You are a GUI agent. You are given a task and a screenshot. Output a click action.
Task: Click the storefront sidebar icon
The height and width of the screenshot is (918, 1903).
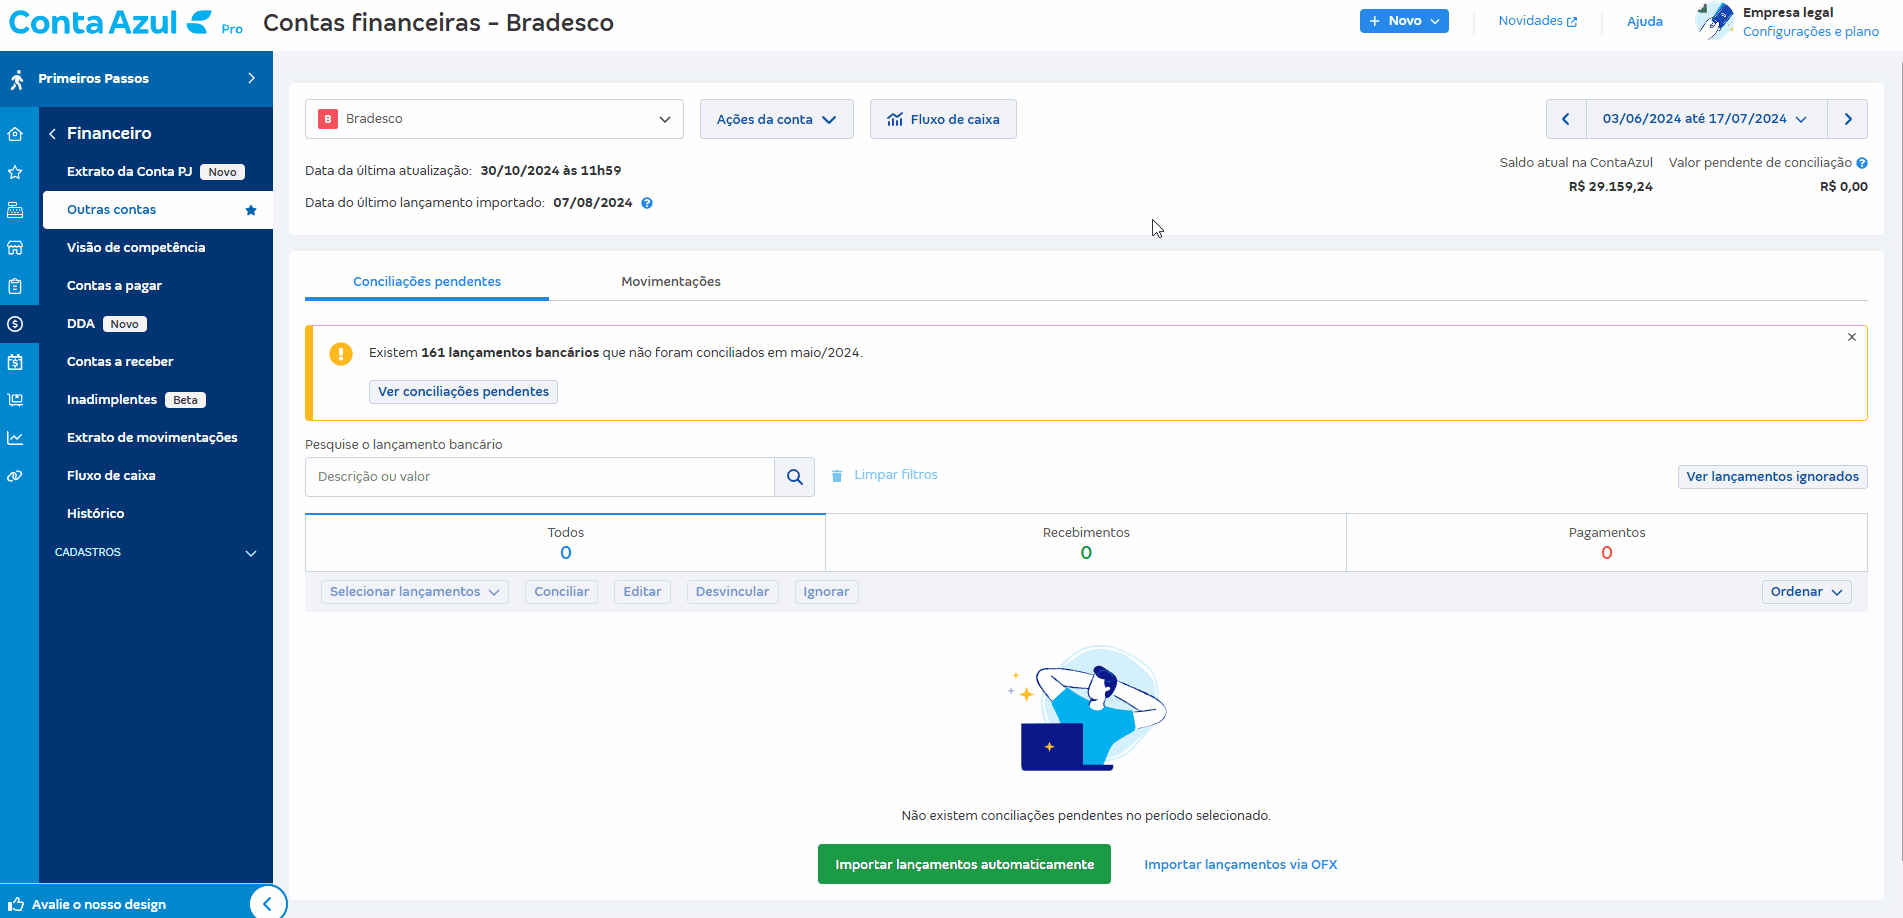pos(15,248)
